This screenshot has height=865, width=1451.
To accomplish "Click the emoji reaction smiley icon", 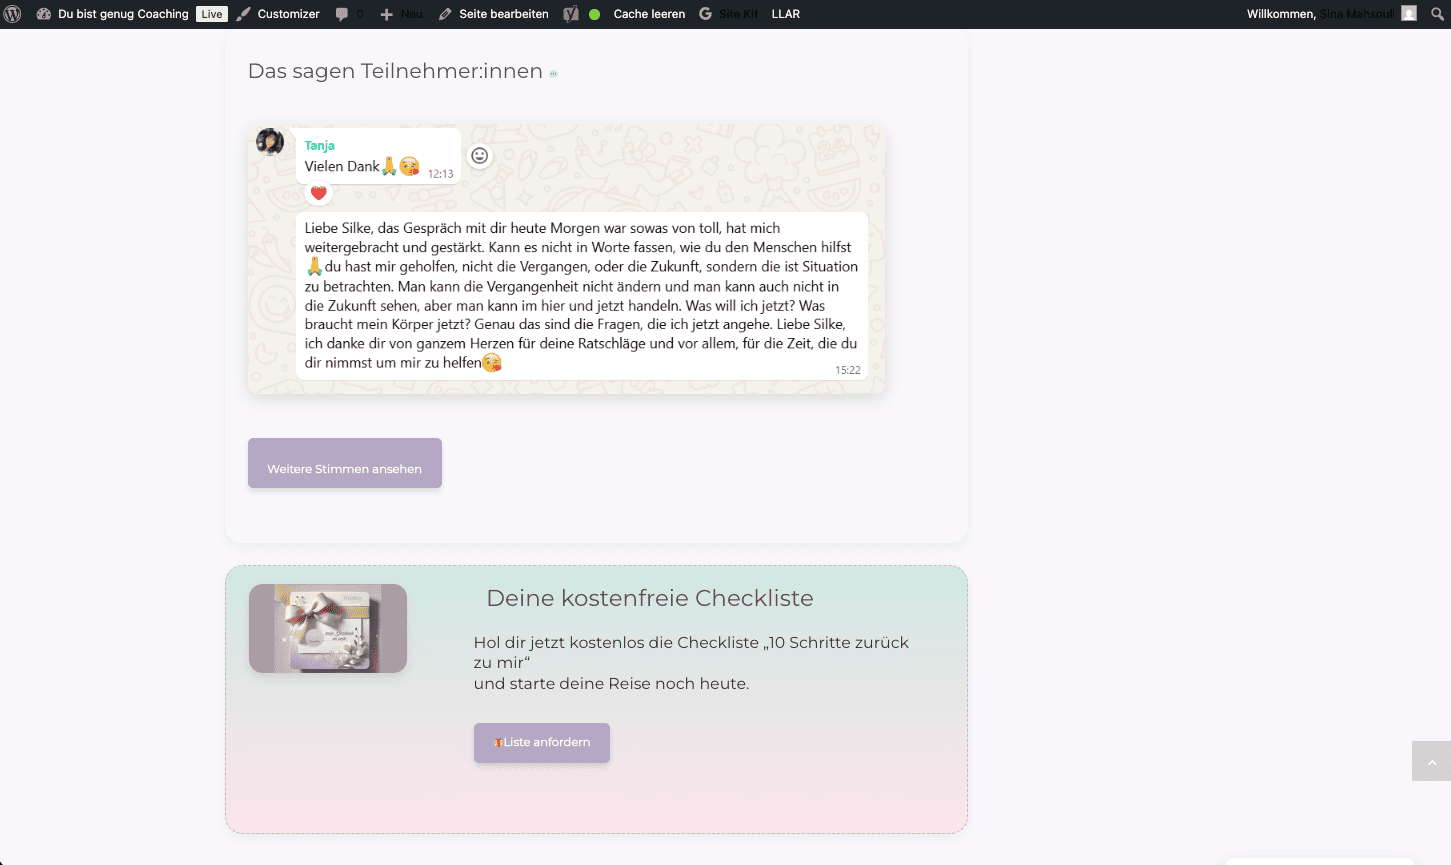I will tap(480, 156).
